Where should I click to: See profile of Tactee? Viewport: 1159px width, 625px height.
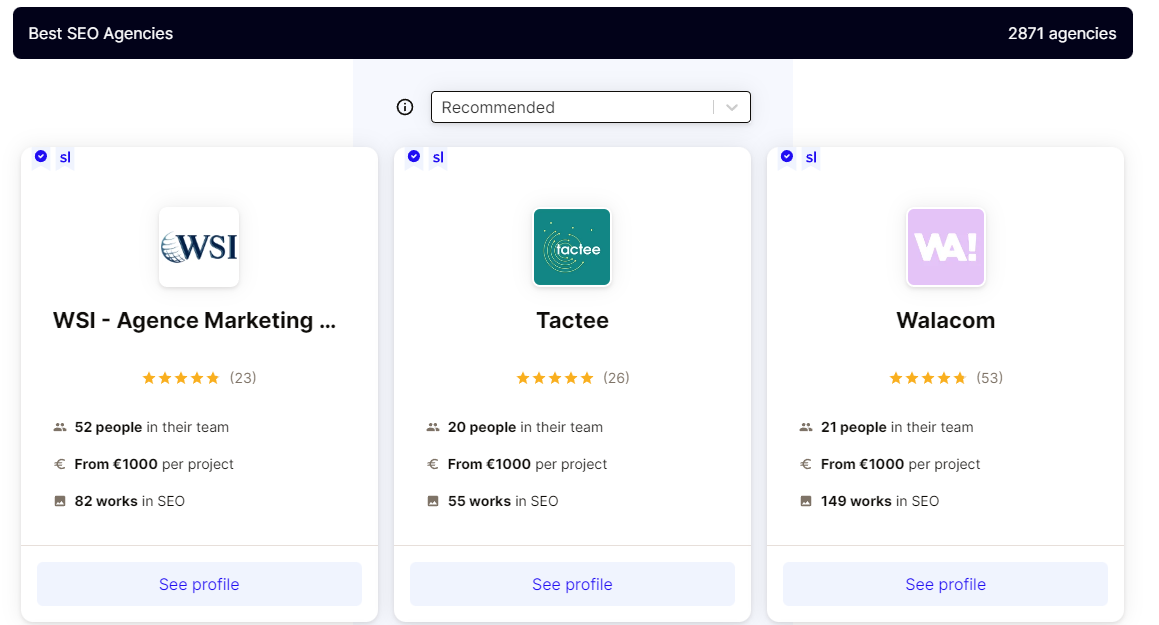point(572,584)
